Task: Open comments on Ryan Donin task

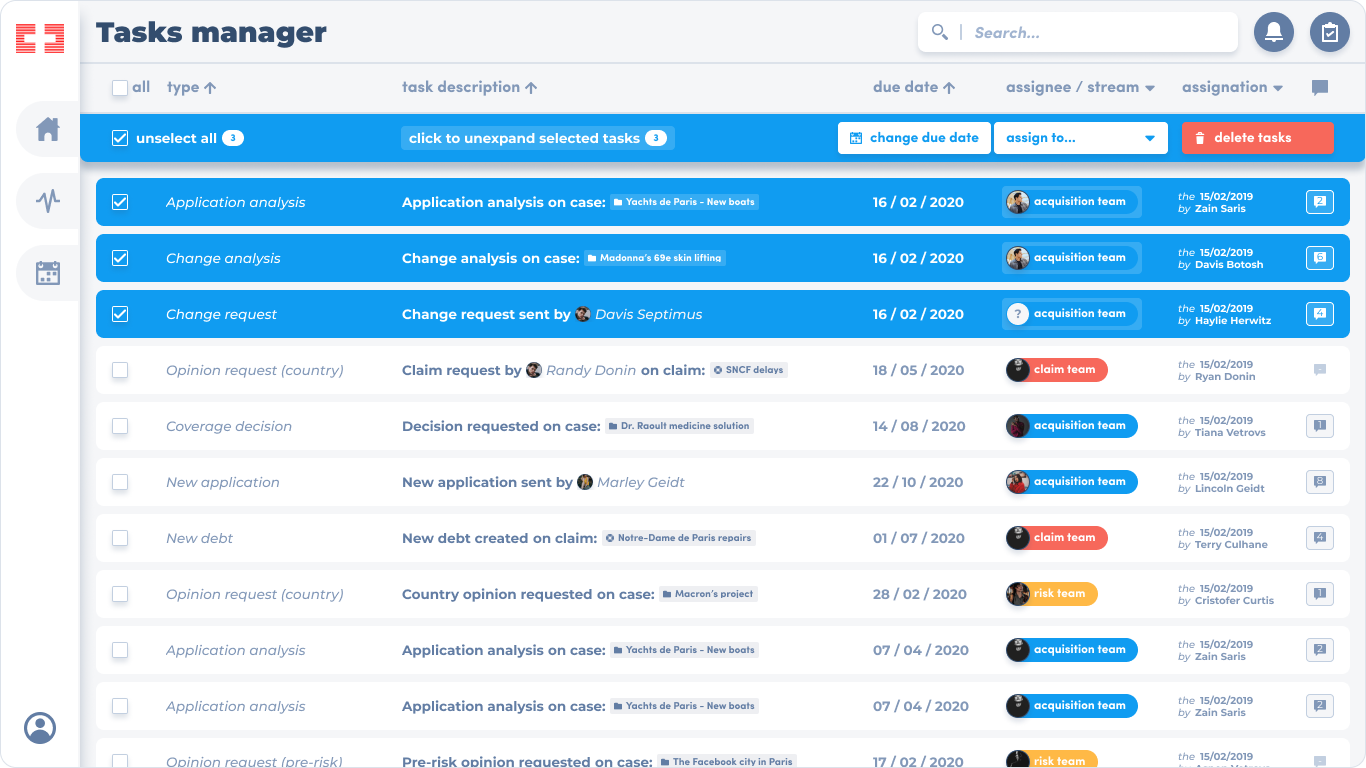Action: (1320, 370)
